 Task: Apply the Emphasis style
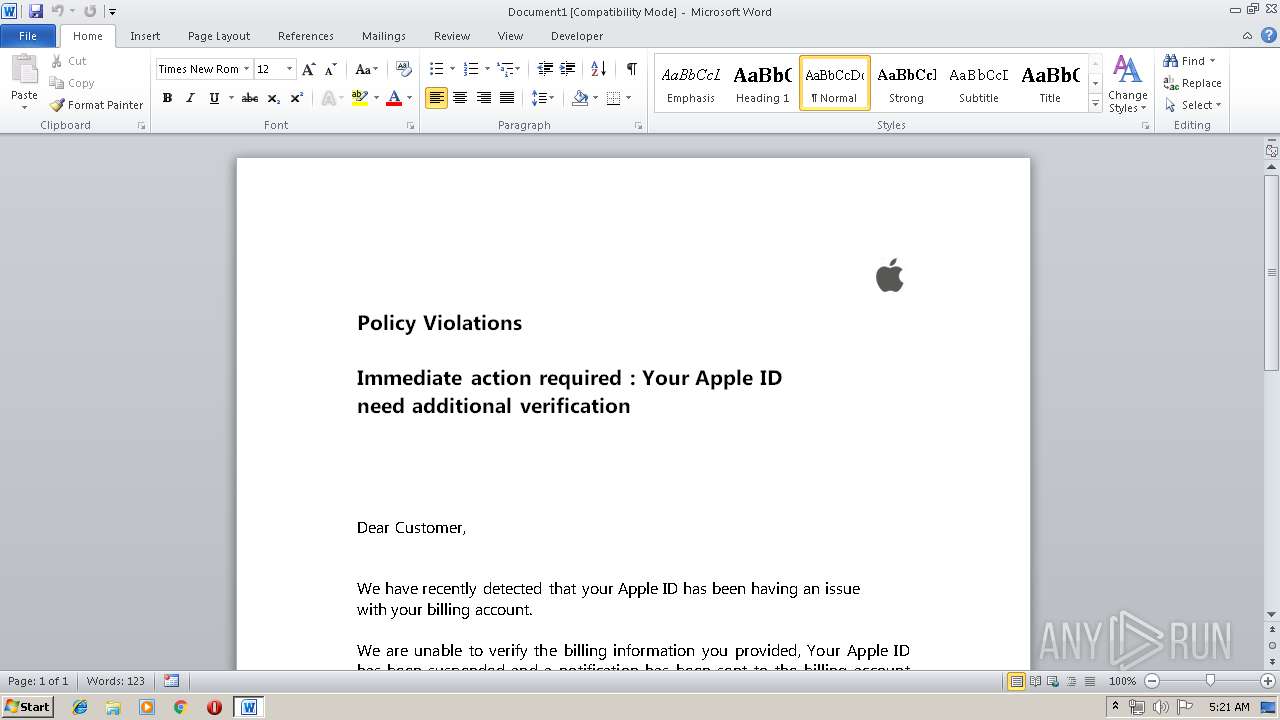pos(691,83)
